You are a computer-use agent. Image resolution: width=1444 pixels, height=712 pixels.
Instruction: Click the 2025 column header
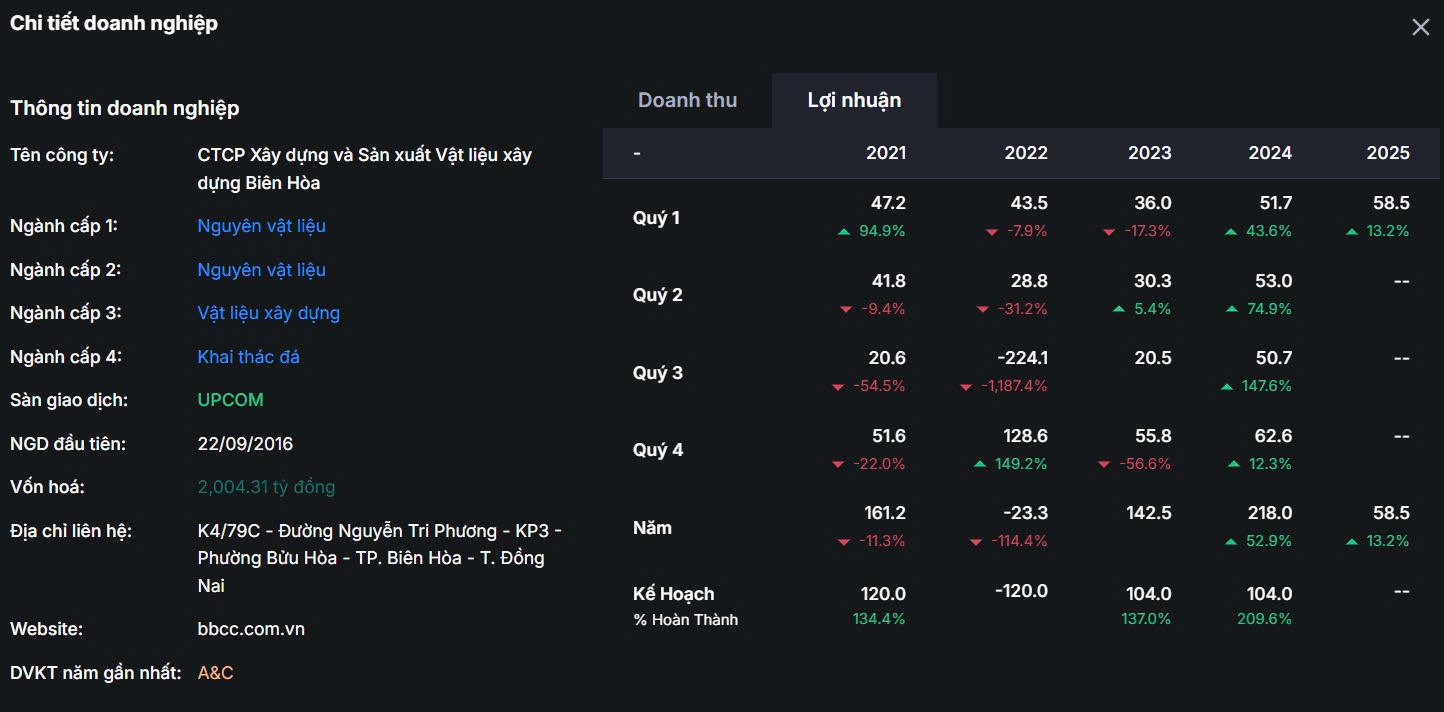click(x=1387, y=153)
